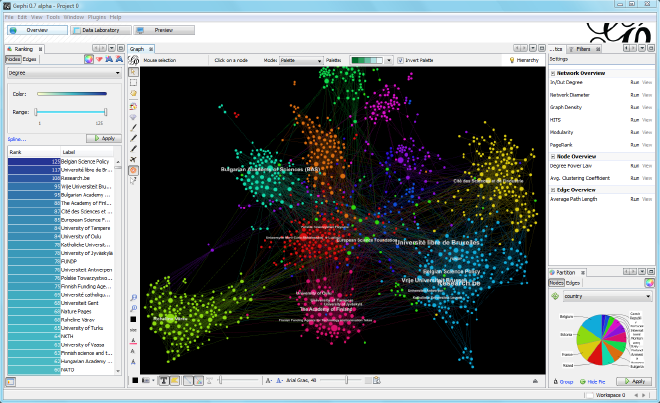Toggle the yellow show edge labels button
Viewport: 660px width, 403px height.
[174, 381]
